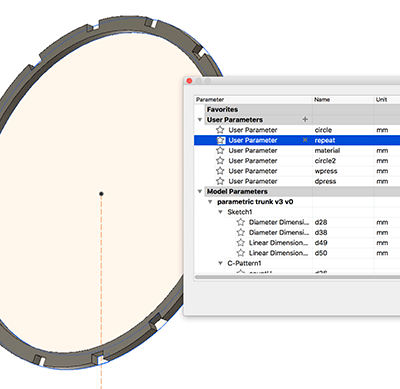Edit the name cell 'wpress'
Image resolution: width=400 pixels, height=389 pixels.
click(326, 171)
